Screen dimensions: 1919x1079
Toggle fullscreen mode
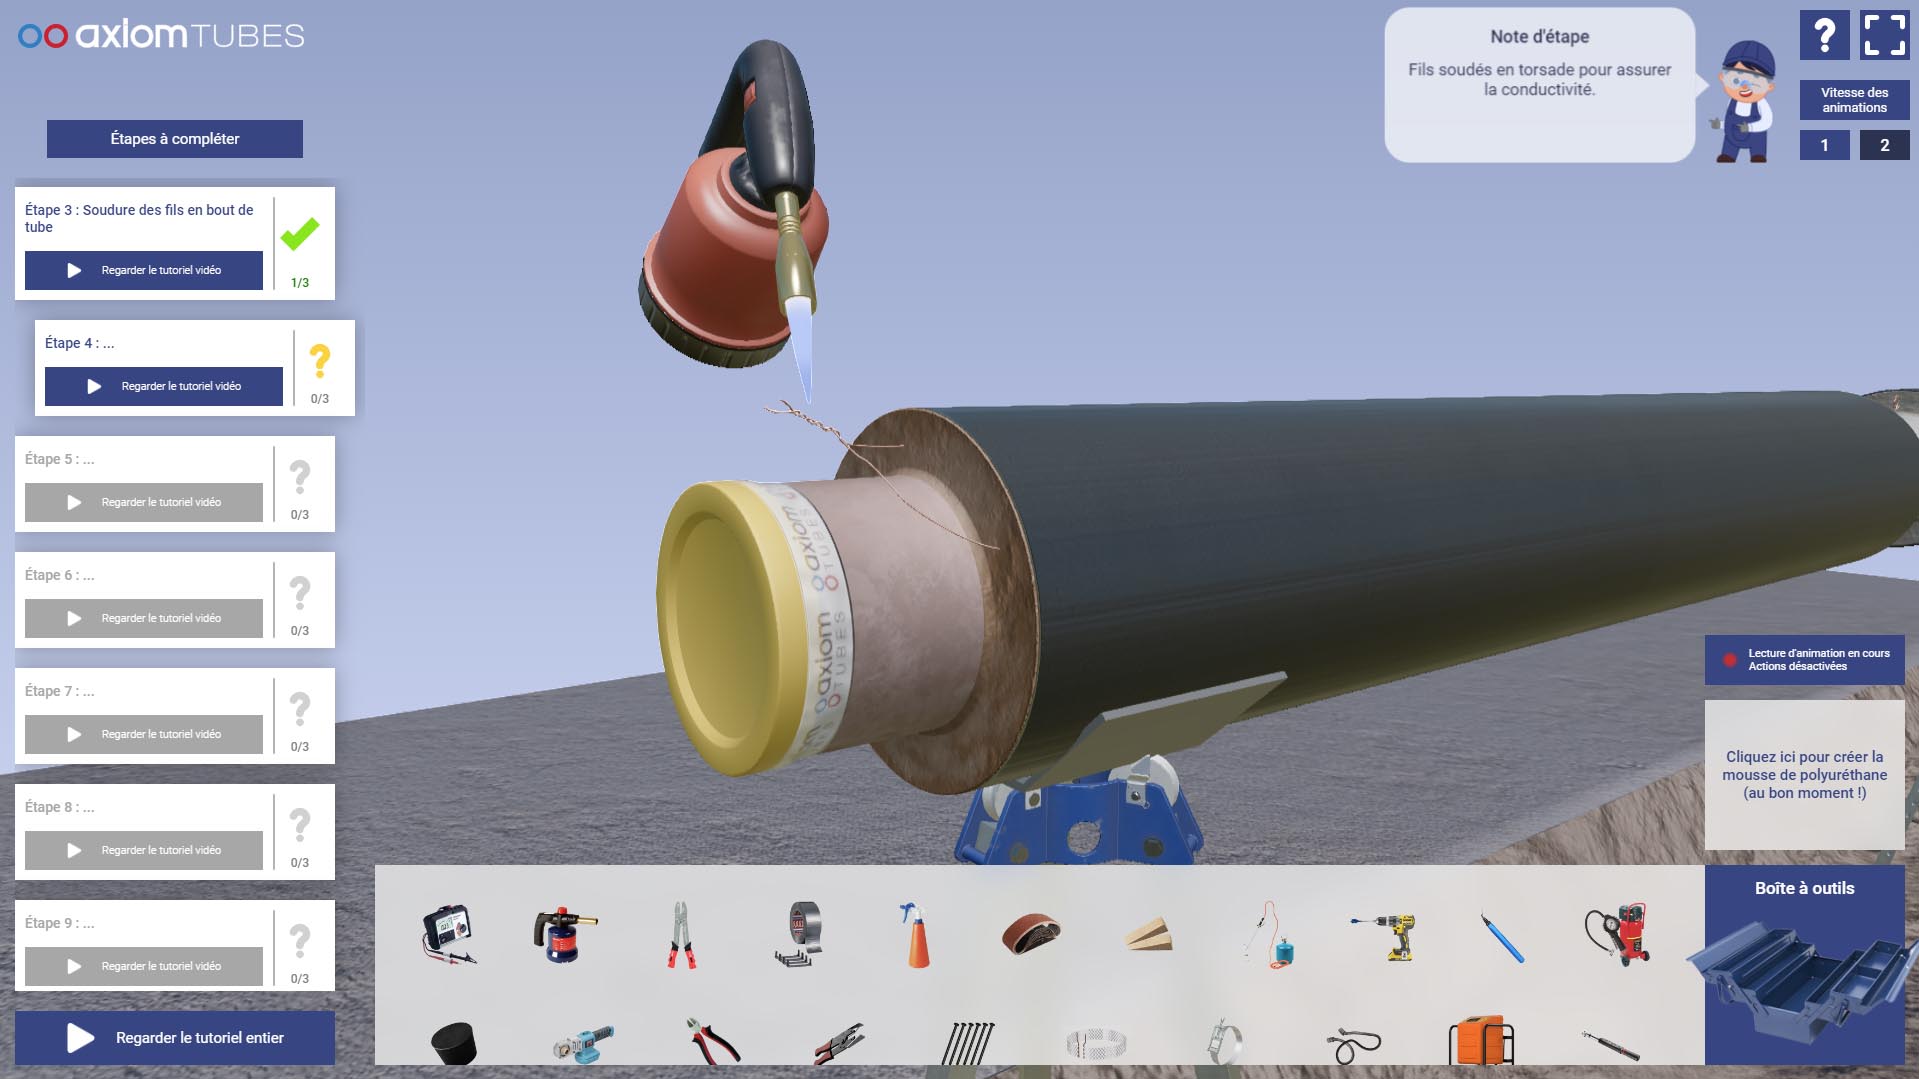click(x=1884, y=36)
